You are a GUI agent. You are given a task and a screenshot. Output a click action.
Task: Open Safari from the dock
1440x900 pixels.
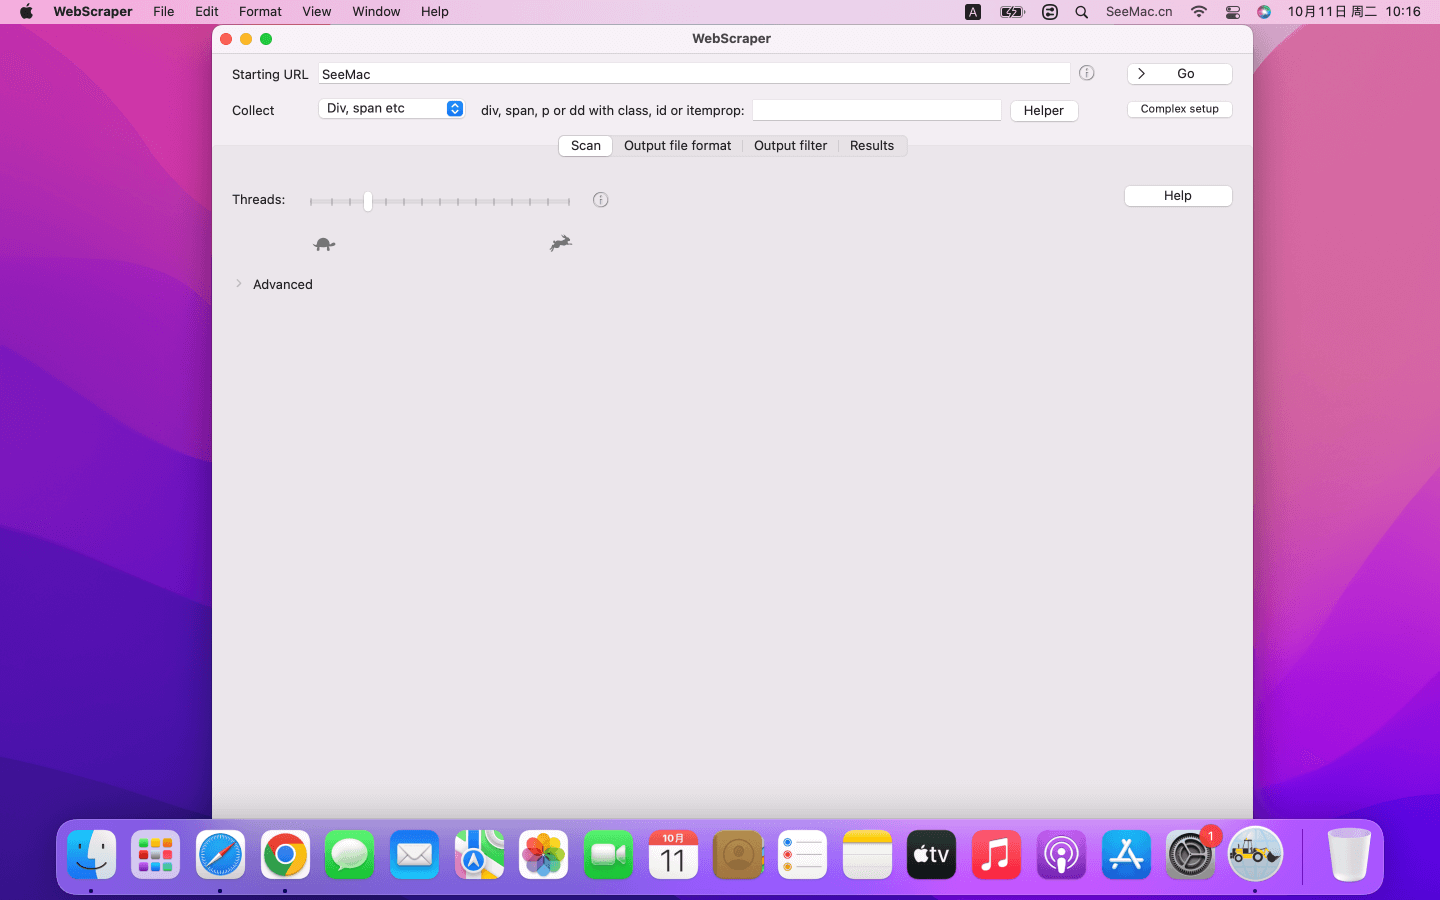tap(220, 855)
